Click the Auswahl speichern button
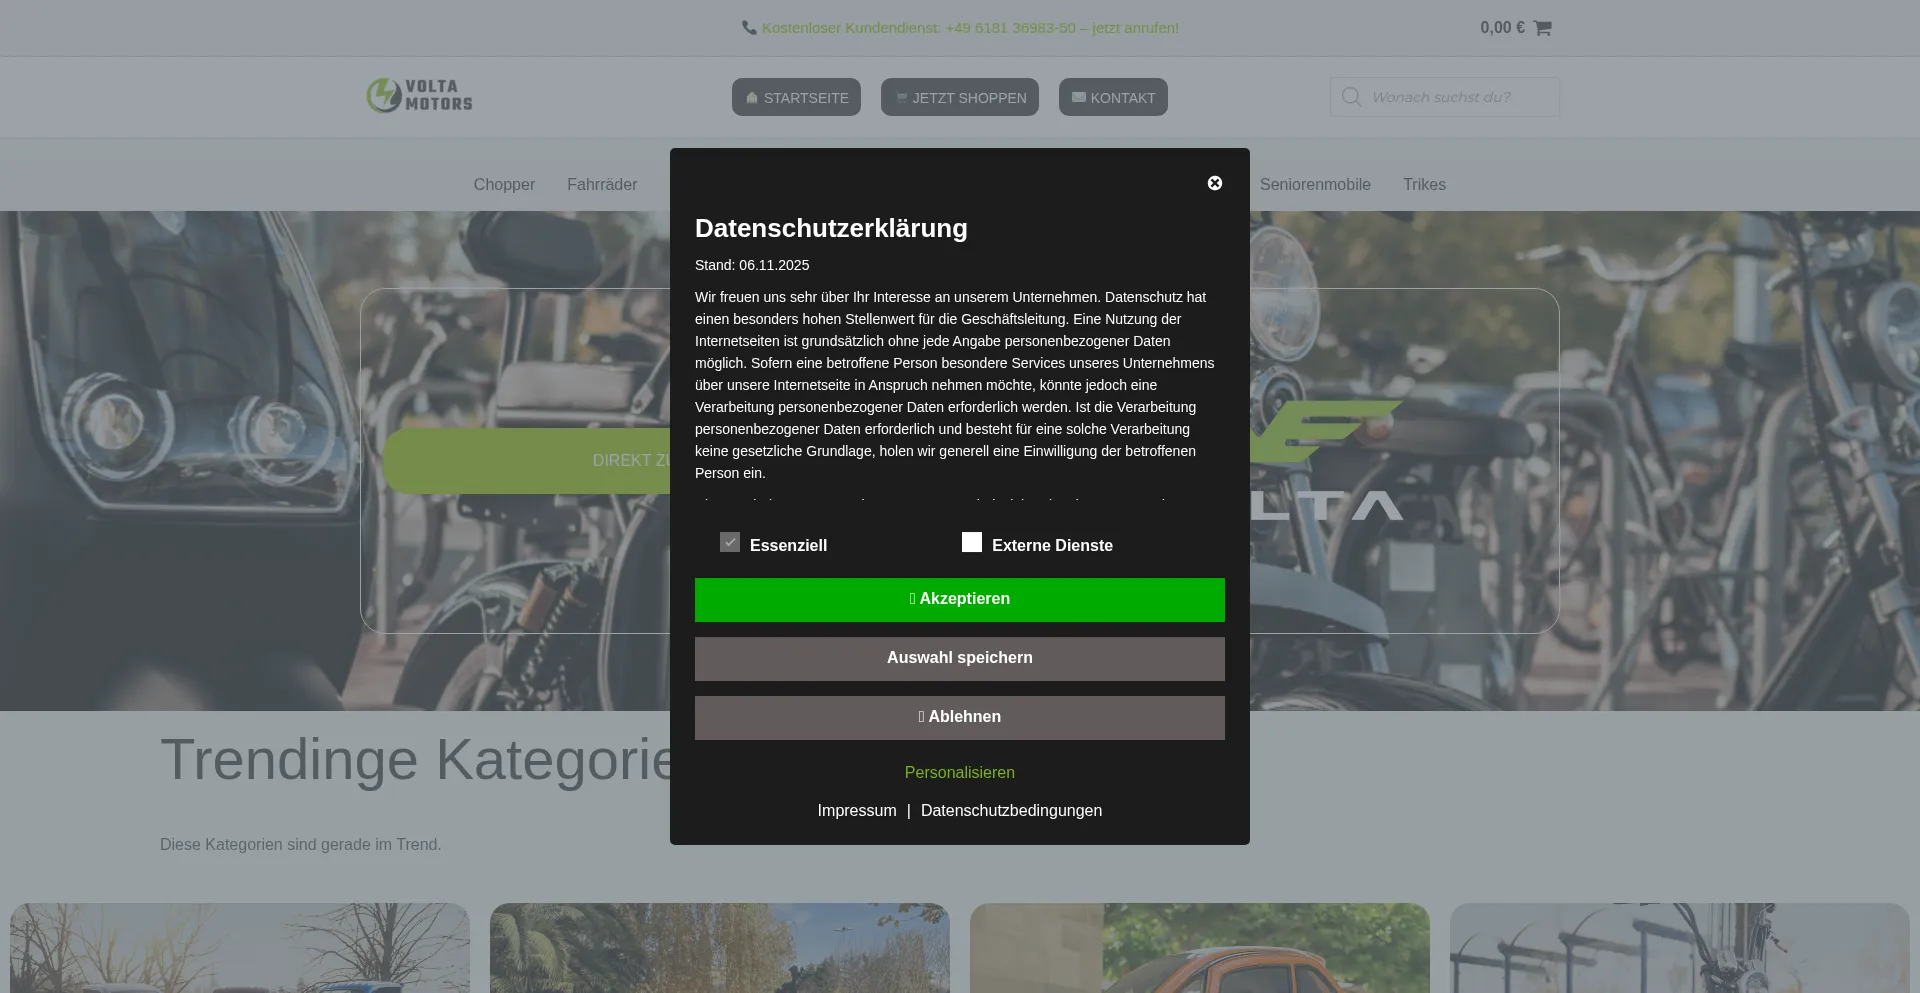 tap(959, 658)
